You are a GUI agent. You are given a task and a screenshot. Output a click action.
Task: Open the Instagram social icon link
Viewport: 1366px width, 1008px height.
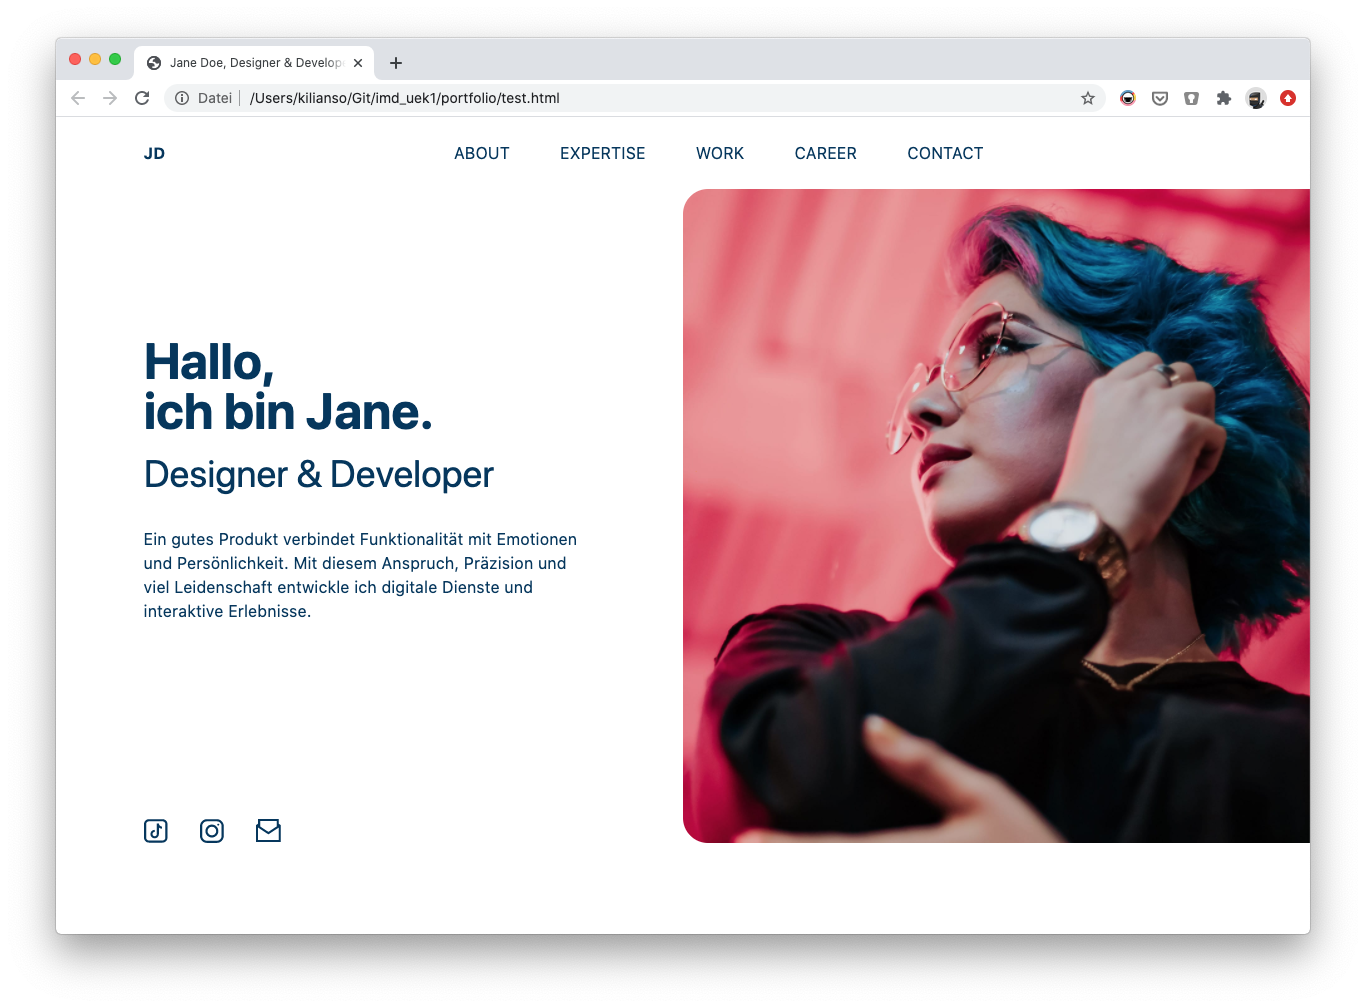[x=212, y=831]
